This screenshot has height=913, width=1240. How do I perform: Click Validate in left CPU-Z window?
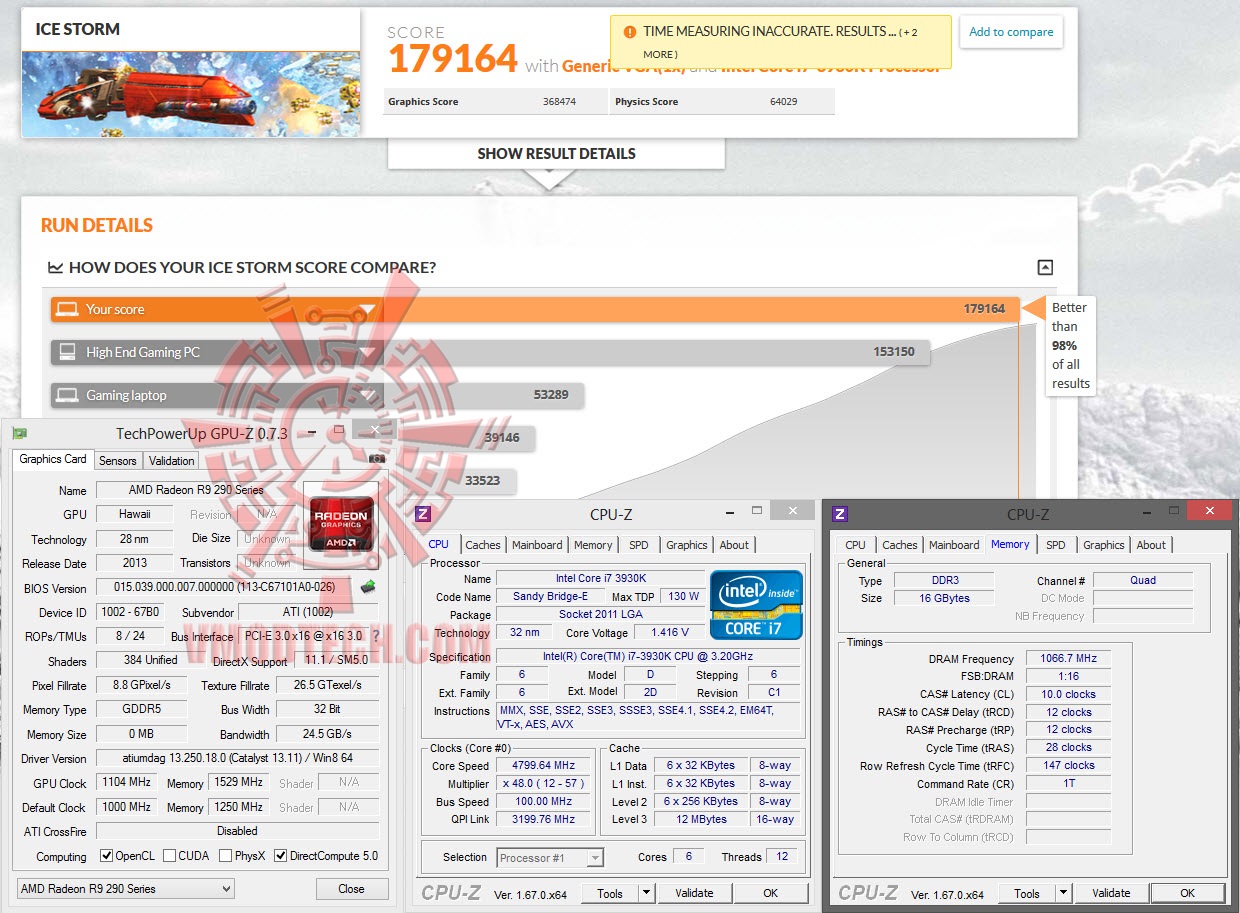[694, 893]
